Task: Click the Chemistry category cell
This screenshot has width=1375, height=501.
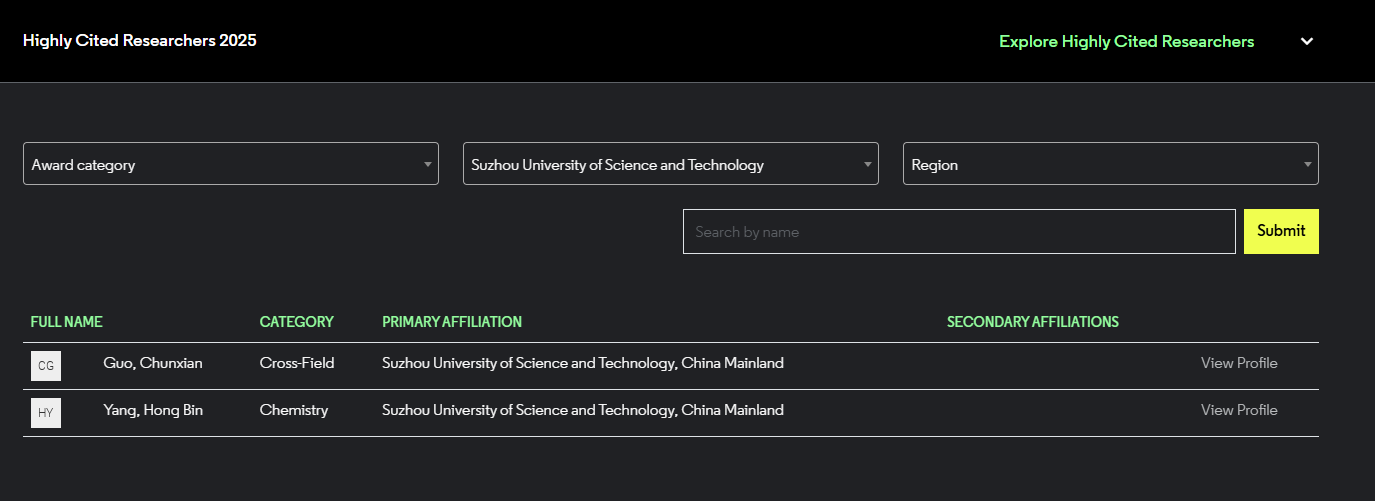Action: click(x=293, y=410)
